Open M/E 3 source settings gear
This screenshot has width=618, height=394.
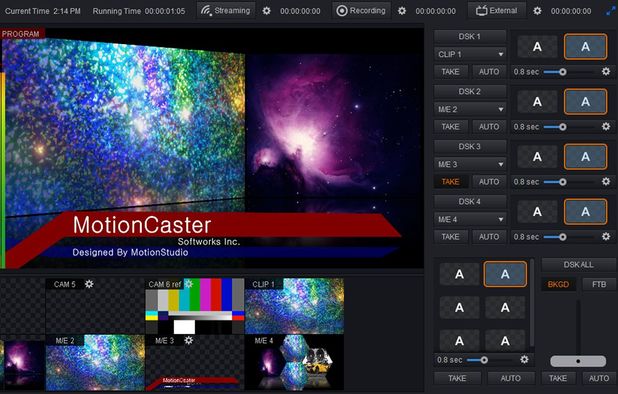click(x=189, y=340)
